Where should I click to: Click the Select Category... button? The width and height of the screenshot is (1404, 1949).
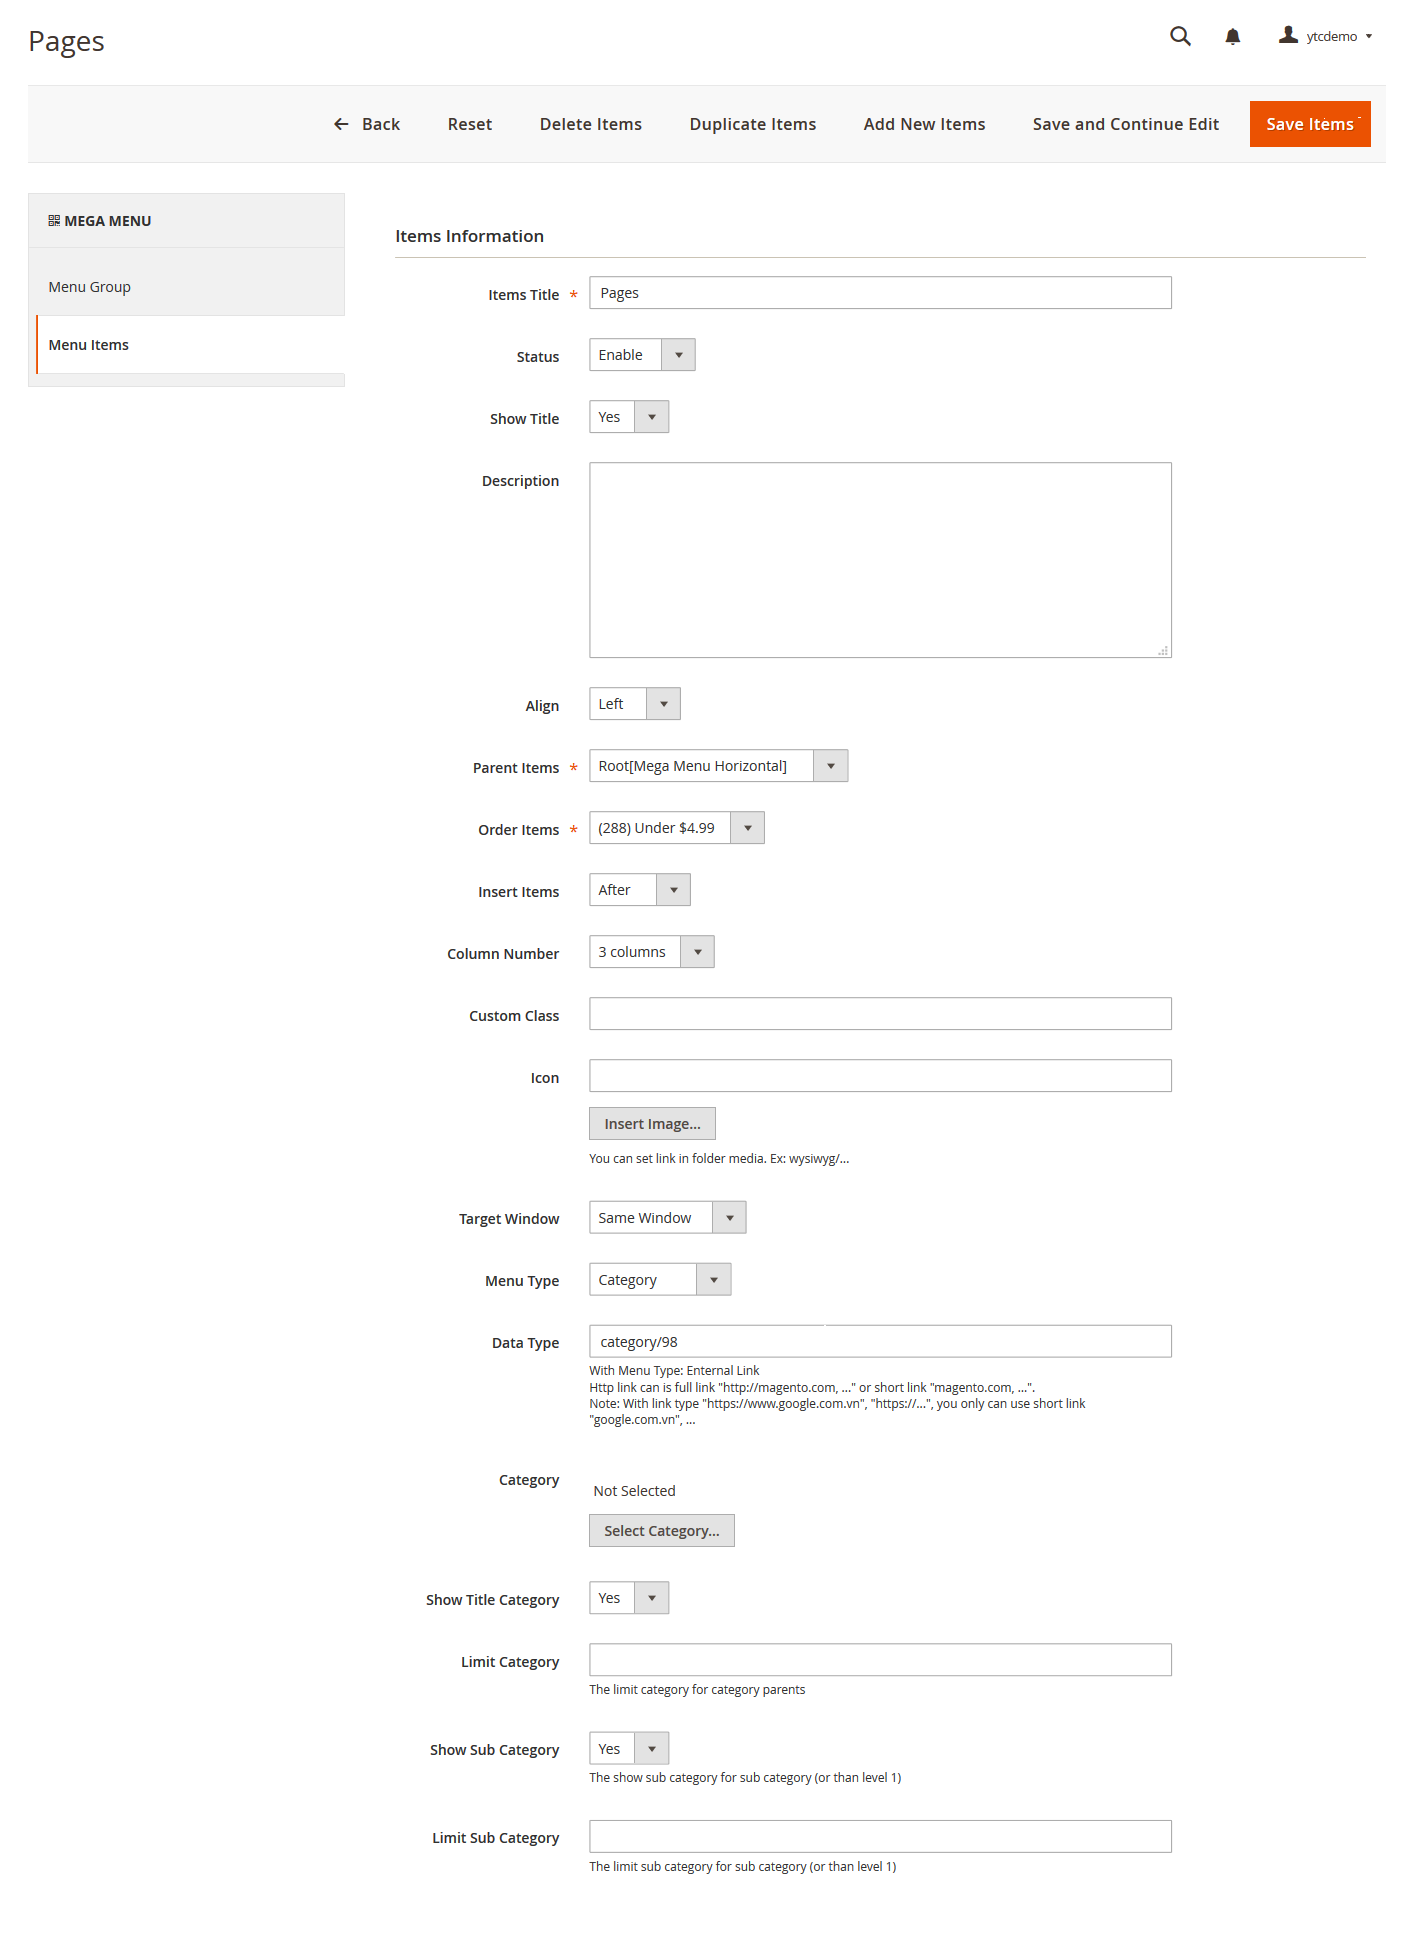point(662,1531)
